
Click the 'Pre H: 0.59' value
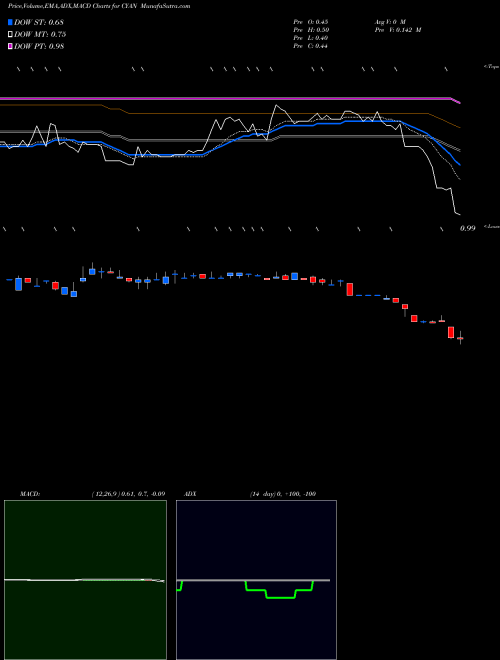(311, 30)
